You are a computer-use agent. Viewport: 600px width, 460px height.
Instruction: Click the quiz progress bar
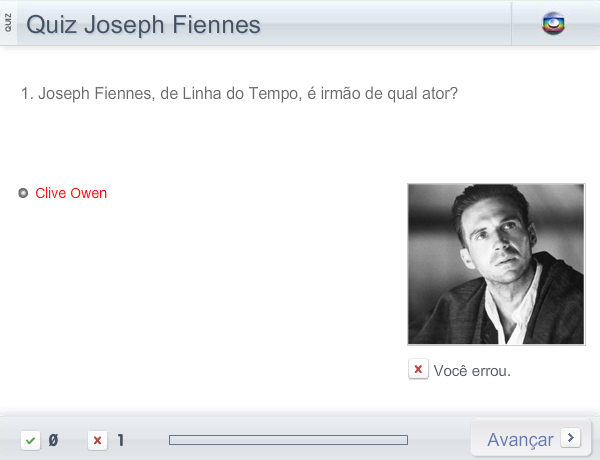(x=289, y=440)
